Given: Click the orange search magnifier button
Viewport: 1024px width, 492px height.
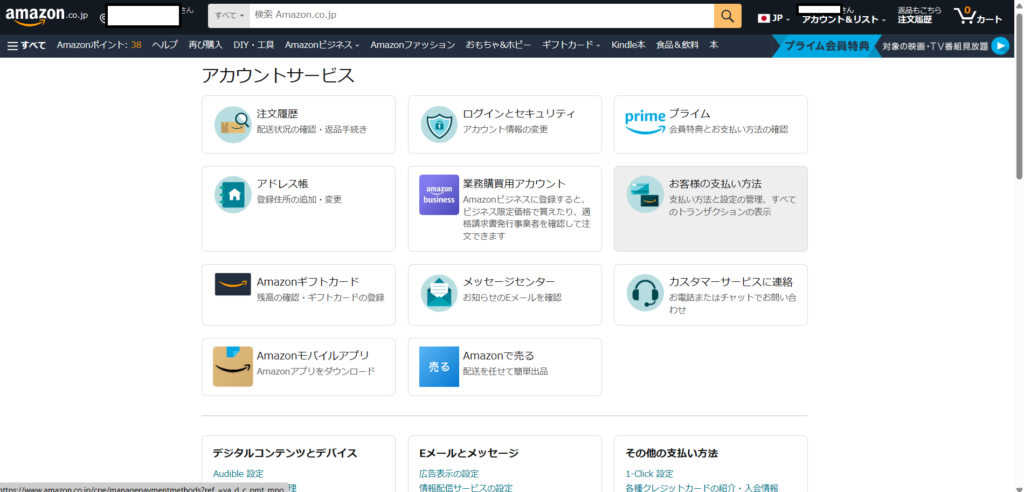Looking at the screenshot, I should [x=728, y=16].
